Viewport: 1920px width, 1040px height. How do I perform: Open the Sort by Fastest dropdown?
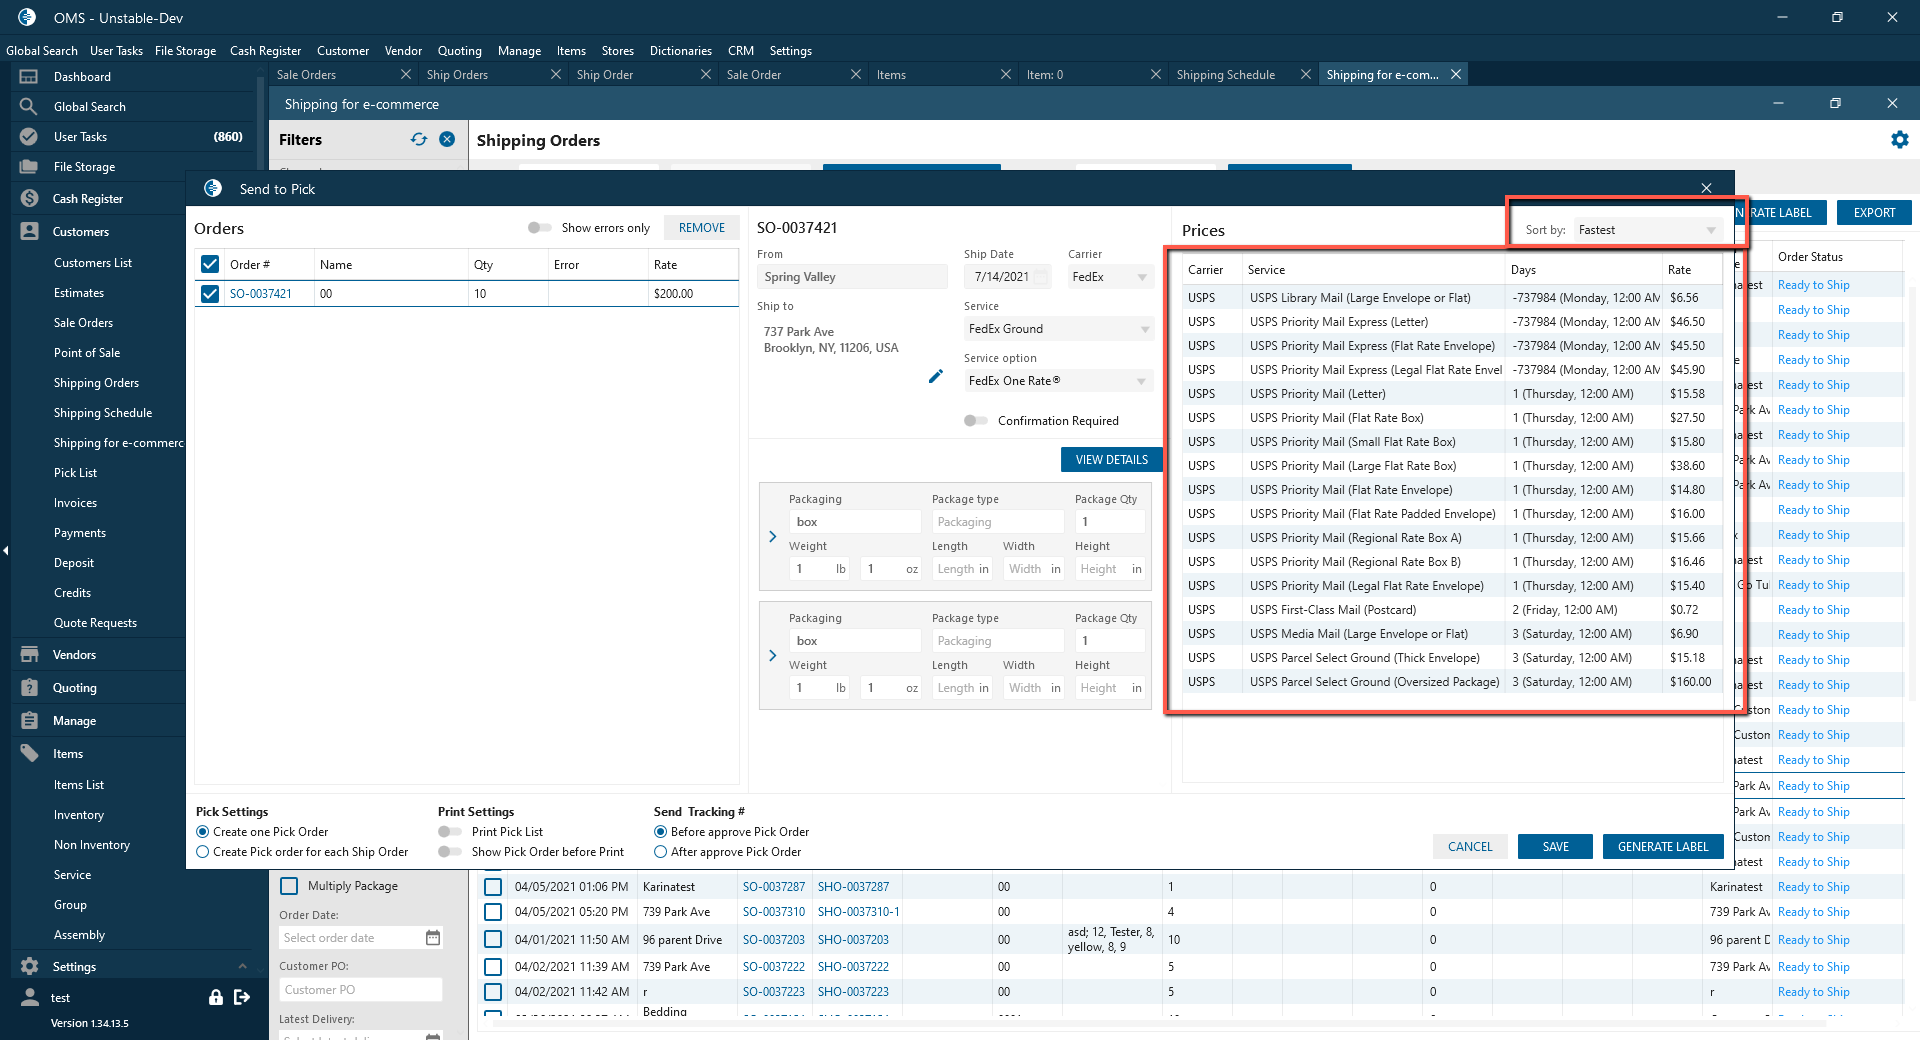pyautogui.click(x=1646, y=230)
